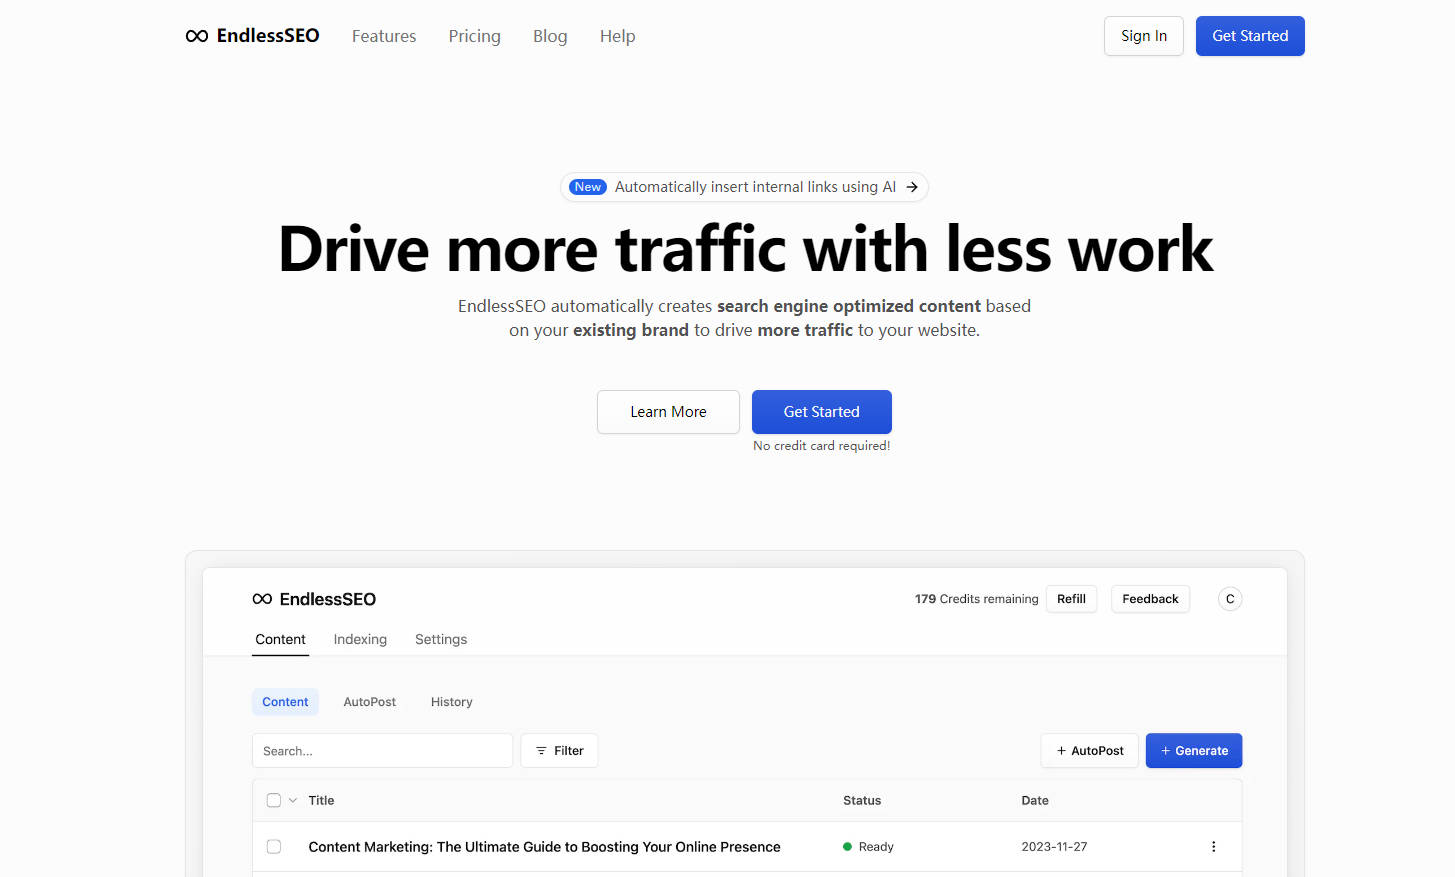Select the History tab
Viewport: 1455px width, 877px height.
coord(451,701)
